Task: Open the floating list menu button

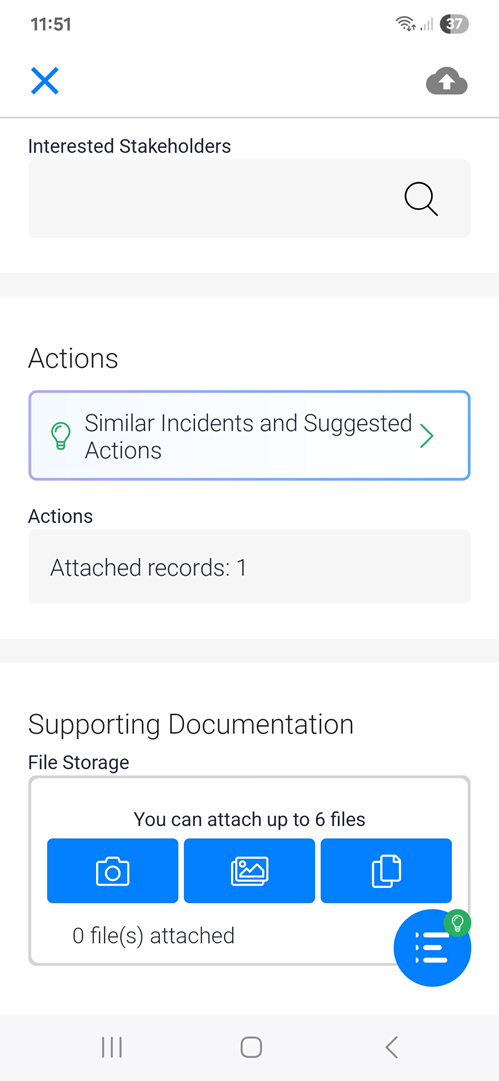Action: [x=432, y=949]
